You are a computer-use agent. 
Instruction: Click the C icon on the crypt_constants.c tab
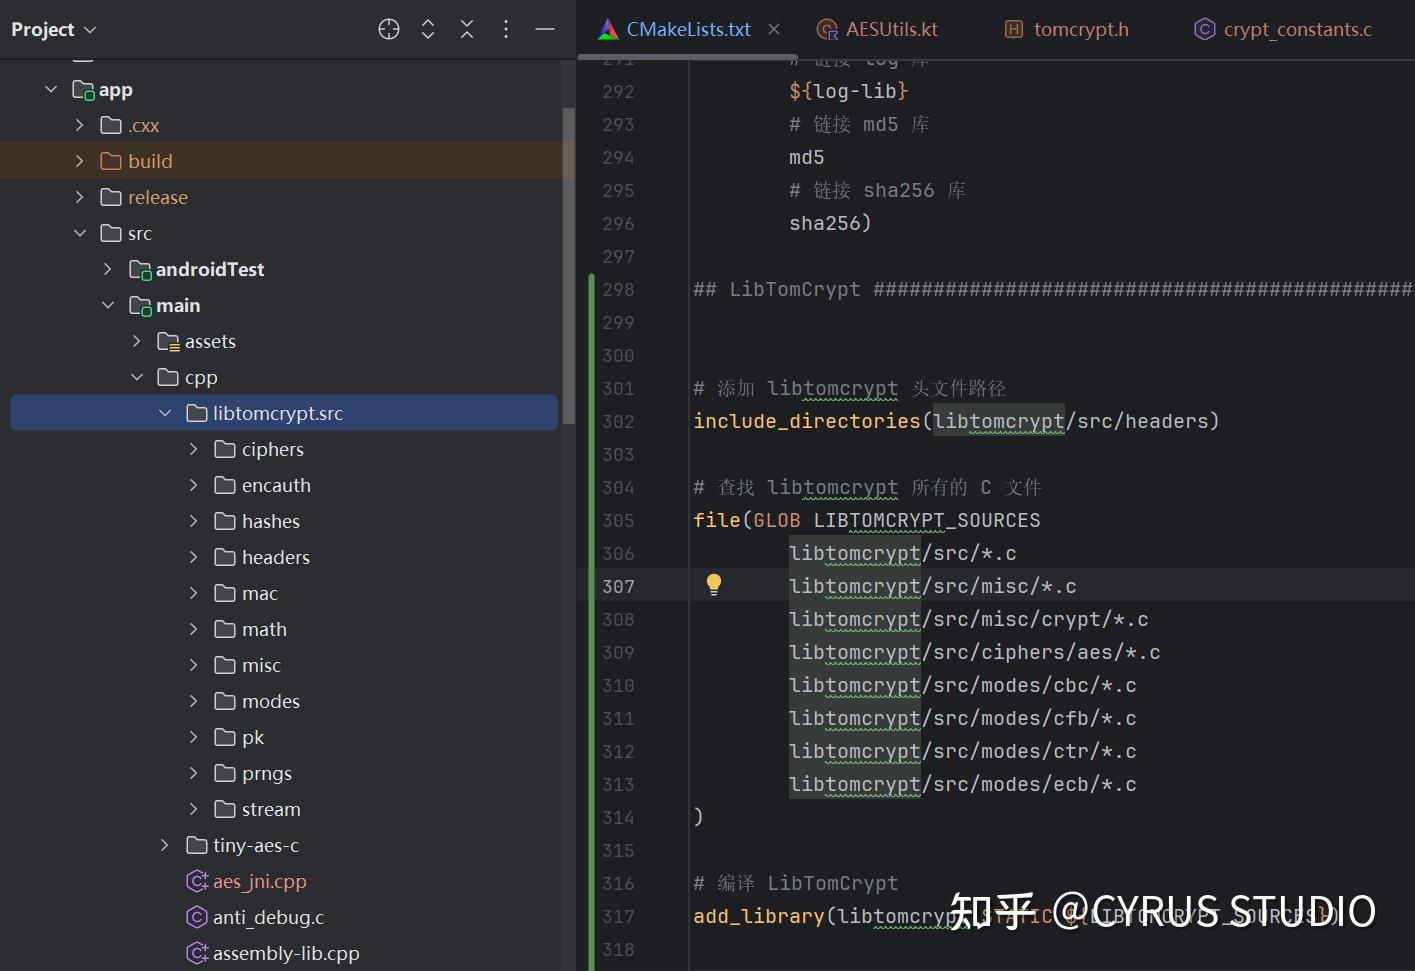coord(1205,29)
